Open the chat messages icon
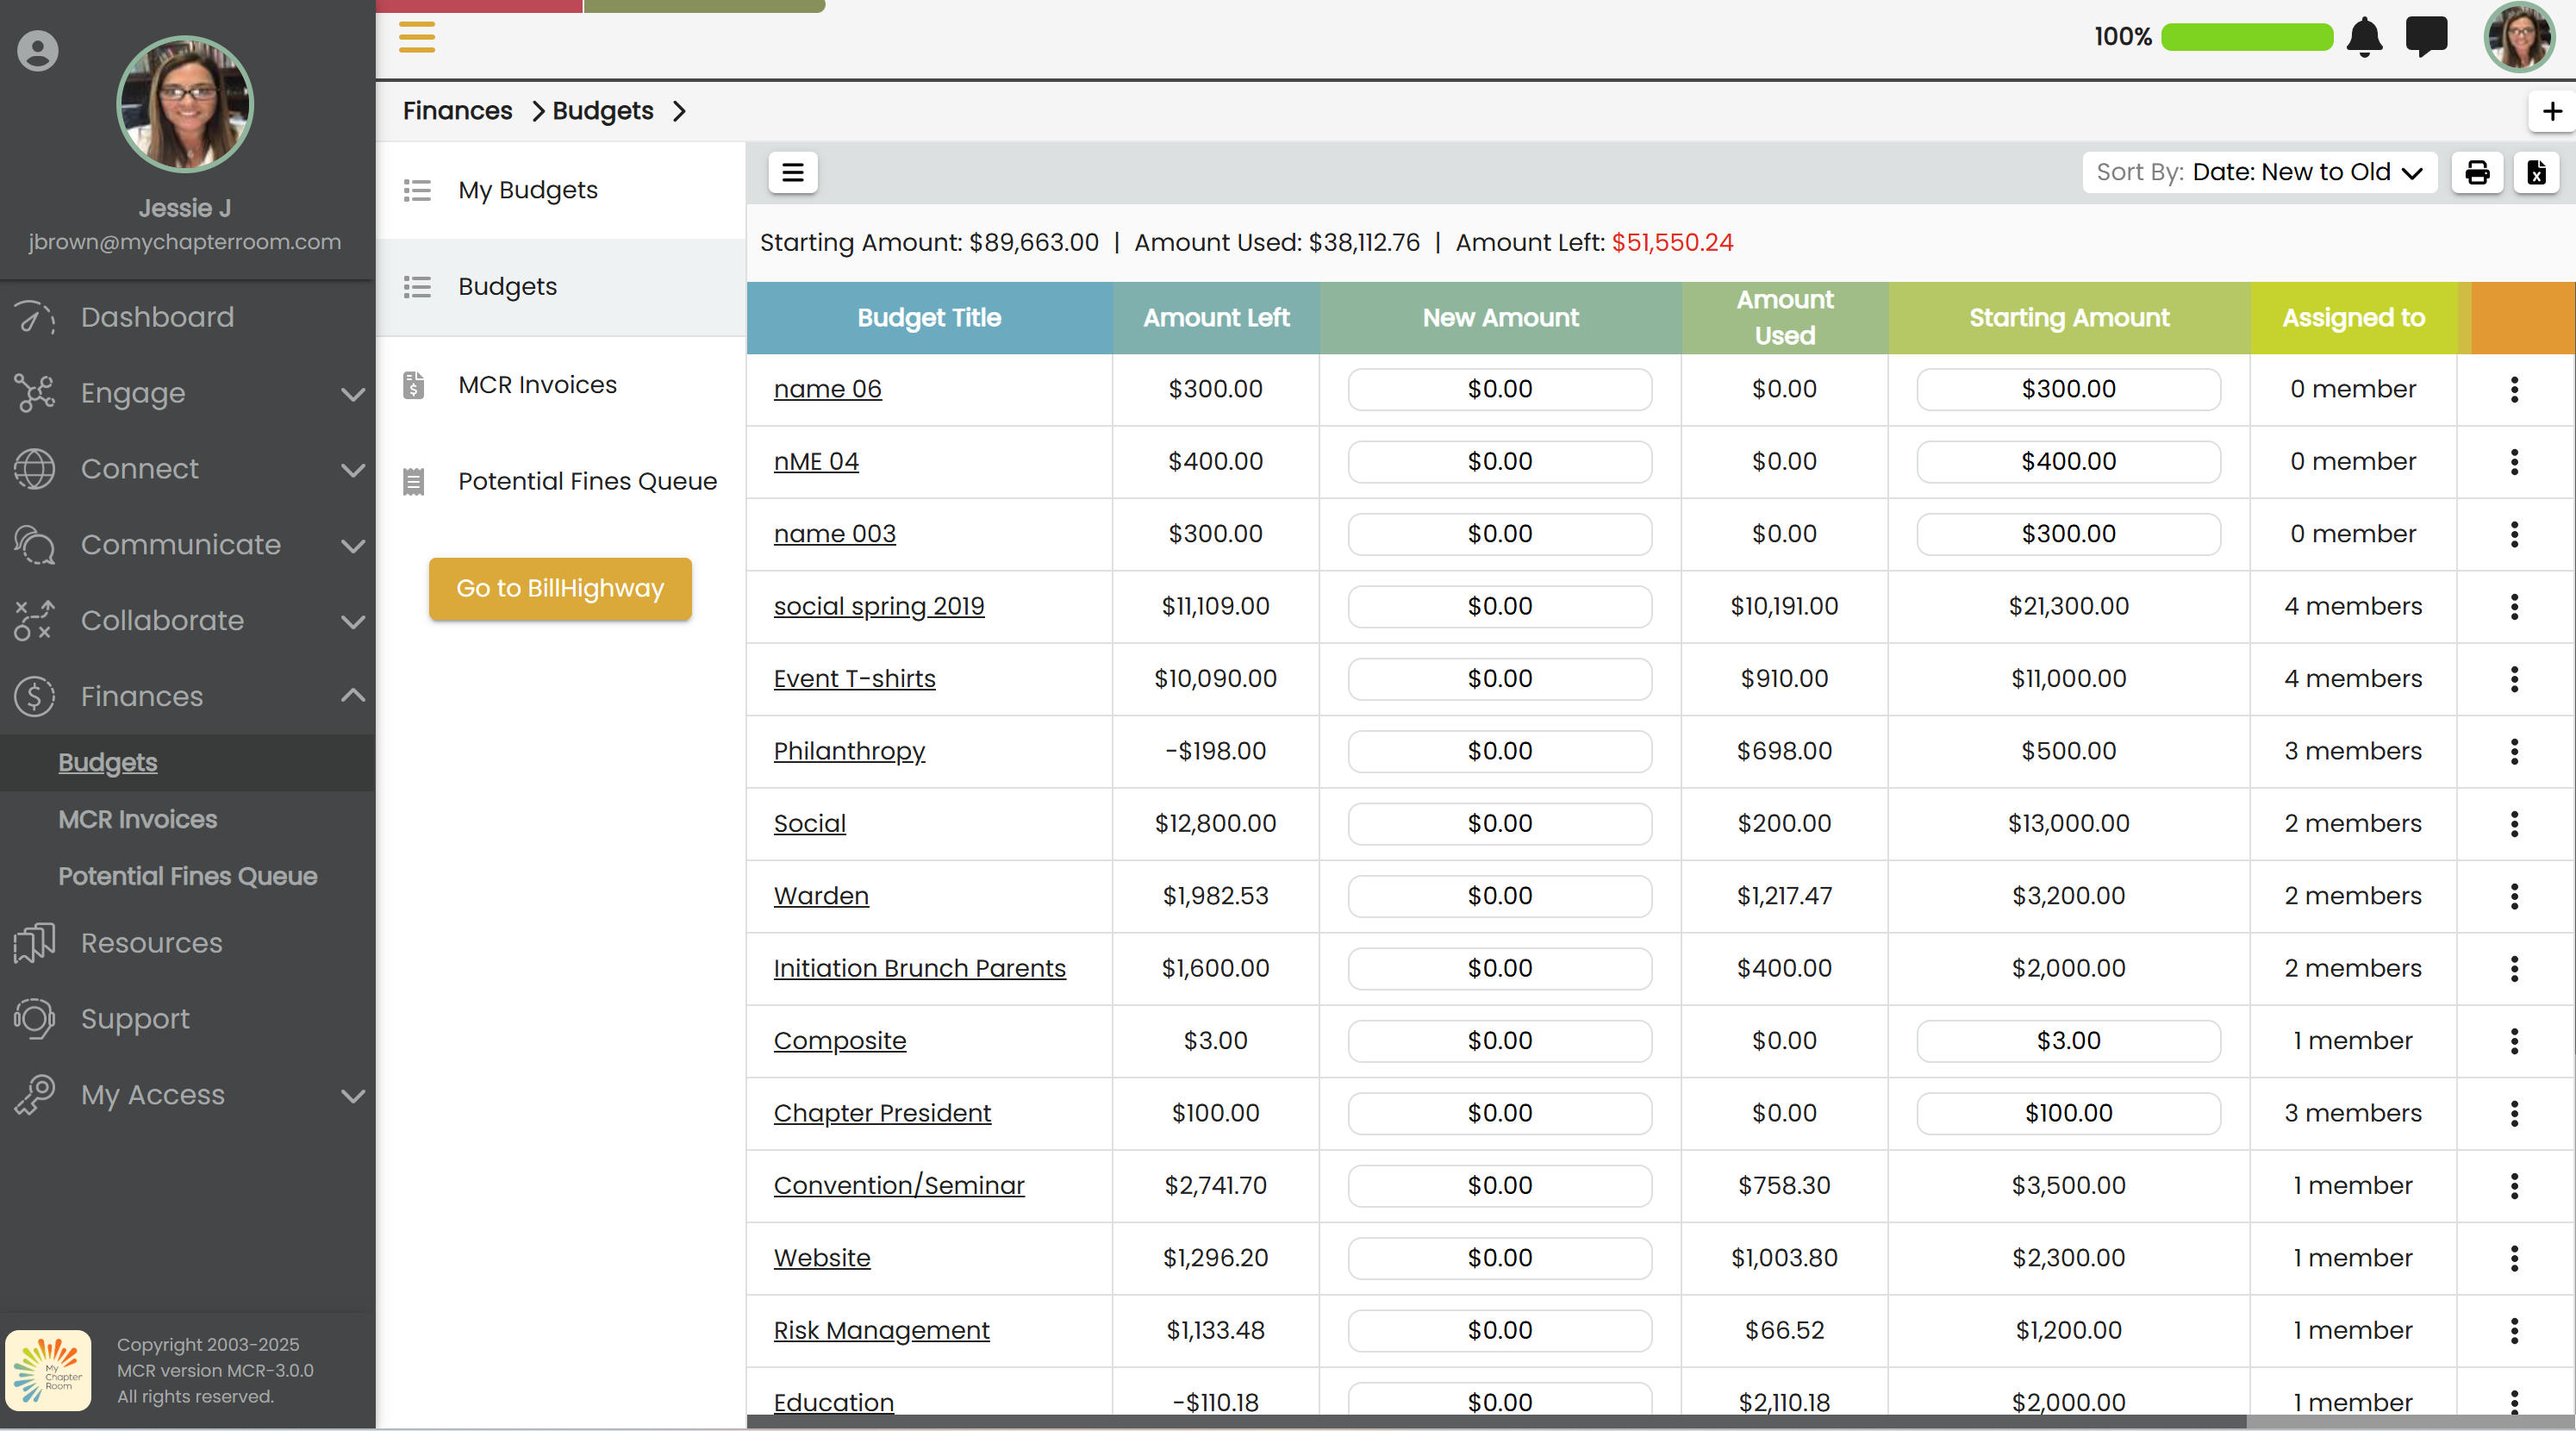Viewport: 2576px width, 1431px height. [2426, 37]
